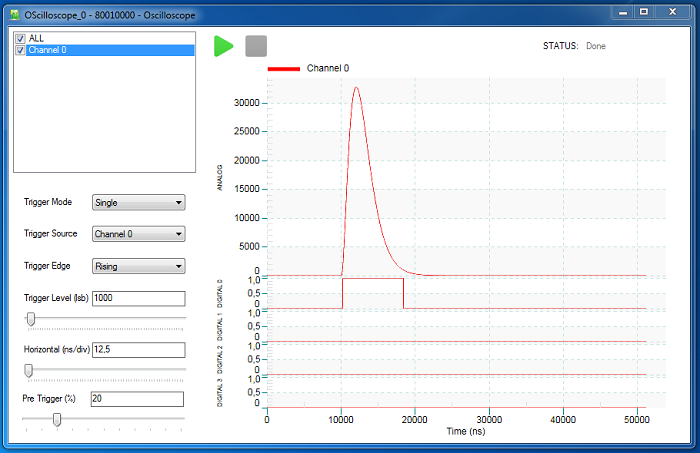Click the peak of the Channel 0 waveform
The height and width of the screenshot is (453, 700).
pyautogui.click(x=356, y=87)
